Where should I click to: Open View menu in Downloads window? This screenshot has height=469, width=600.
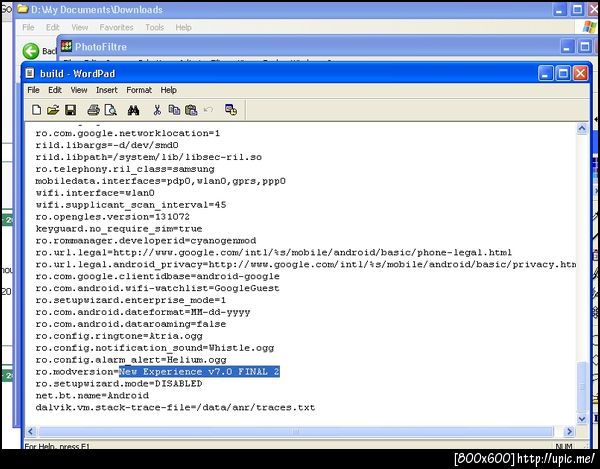coord(80,27)
